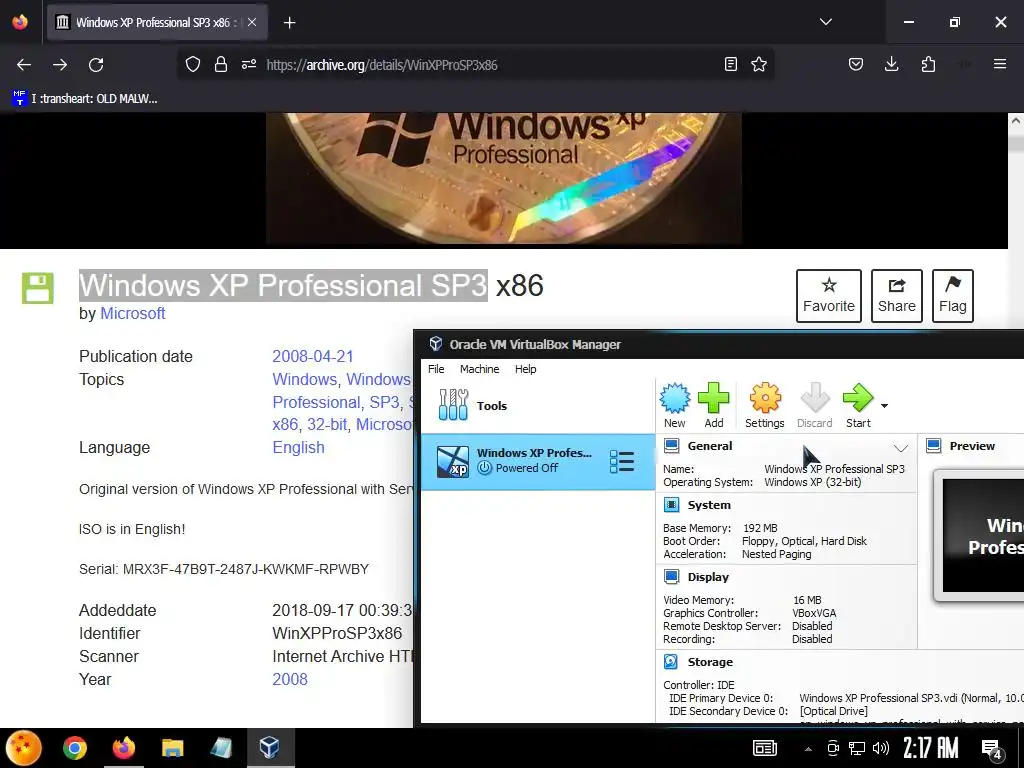Open the Year 2008 link
The width and height of the screenshot is (1024, 768).
click(x=290, y=679)
